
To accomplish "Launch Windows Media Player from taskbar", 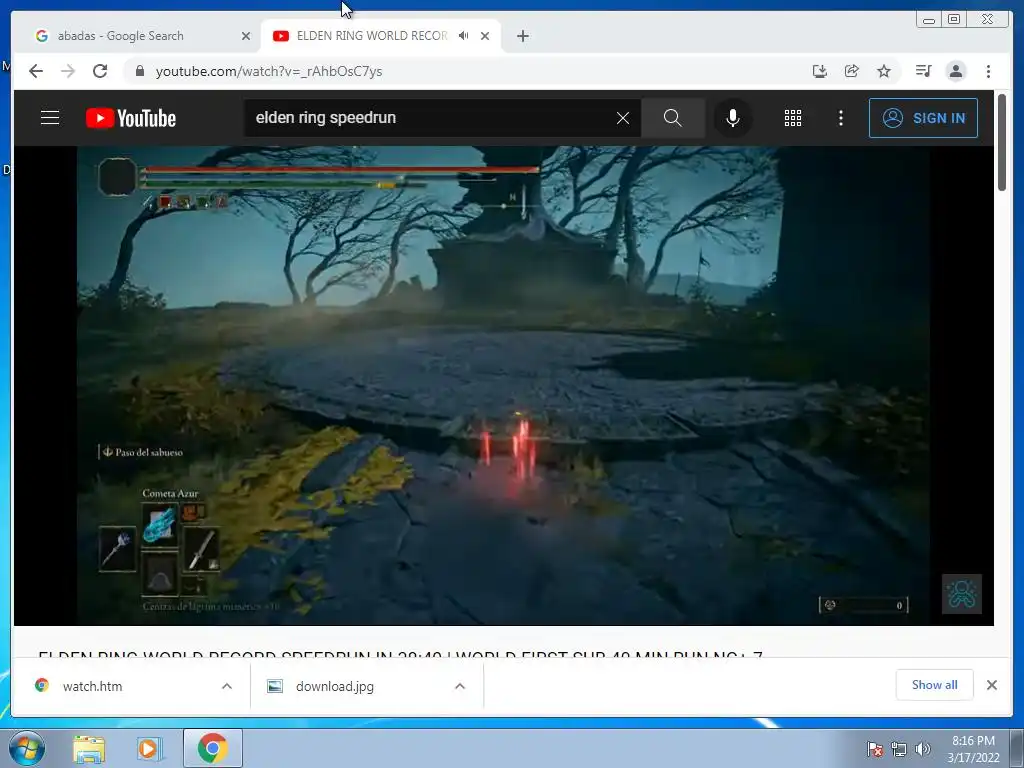I will [x=150, y=748].
